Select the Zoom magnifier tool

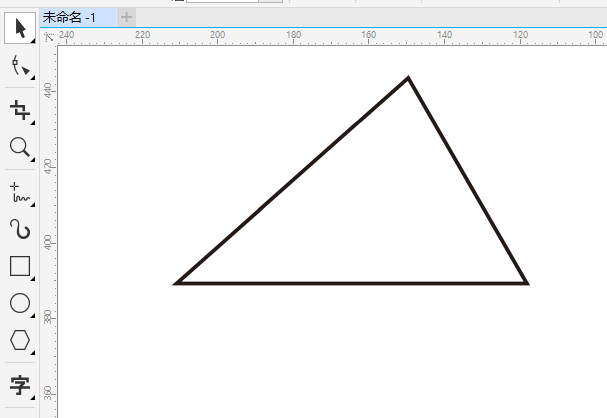pos(20,147)
